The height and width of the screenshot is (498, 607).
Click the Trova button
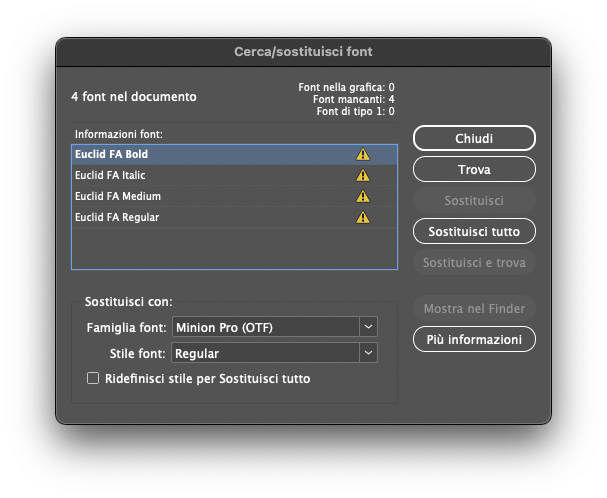click(474, 170)
